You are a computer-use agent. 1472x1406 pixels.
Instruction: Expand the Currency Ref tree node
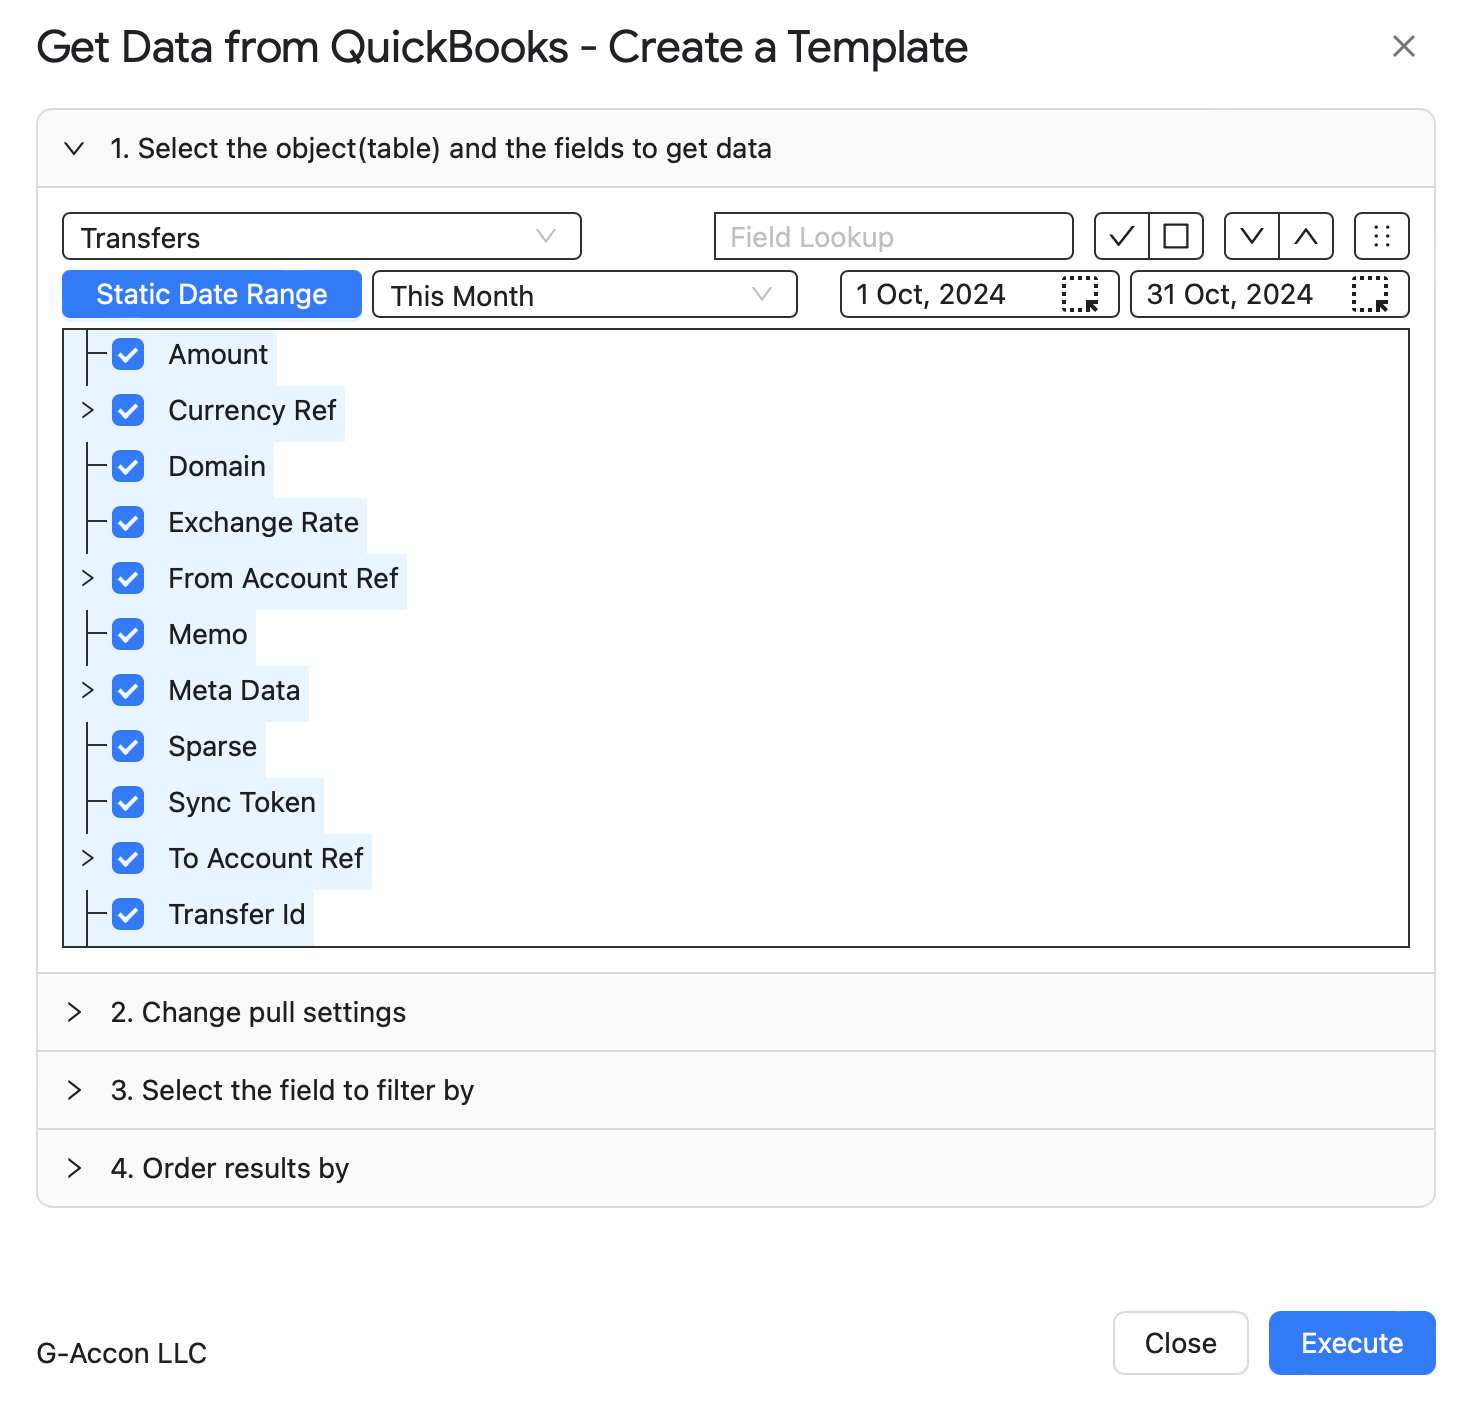coord(87,410)
